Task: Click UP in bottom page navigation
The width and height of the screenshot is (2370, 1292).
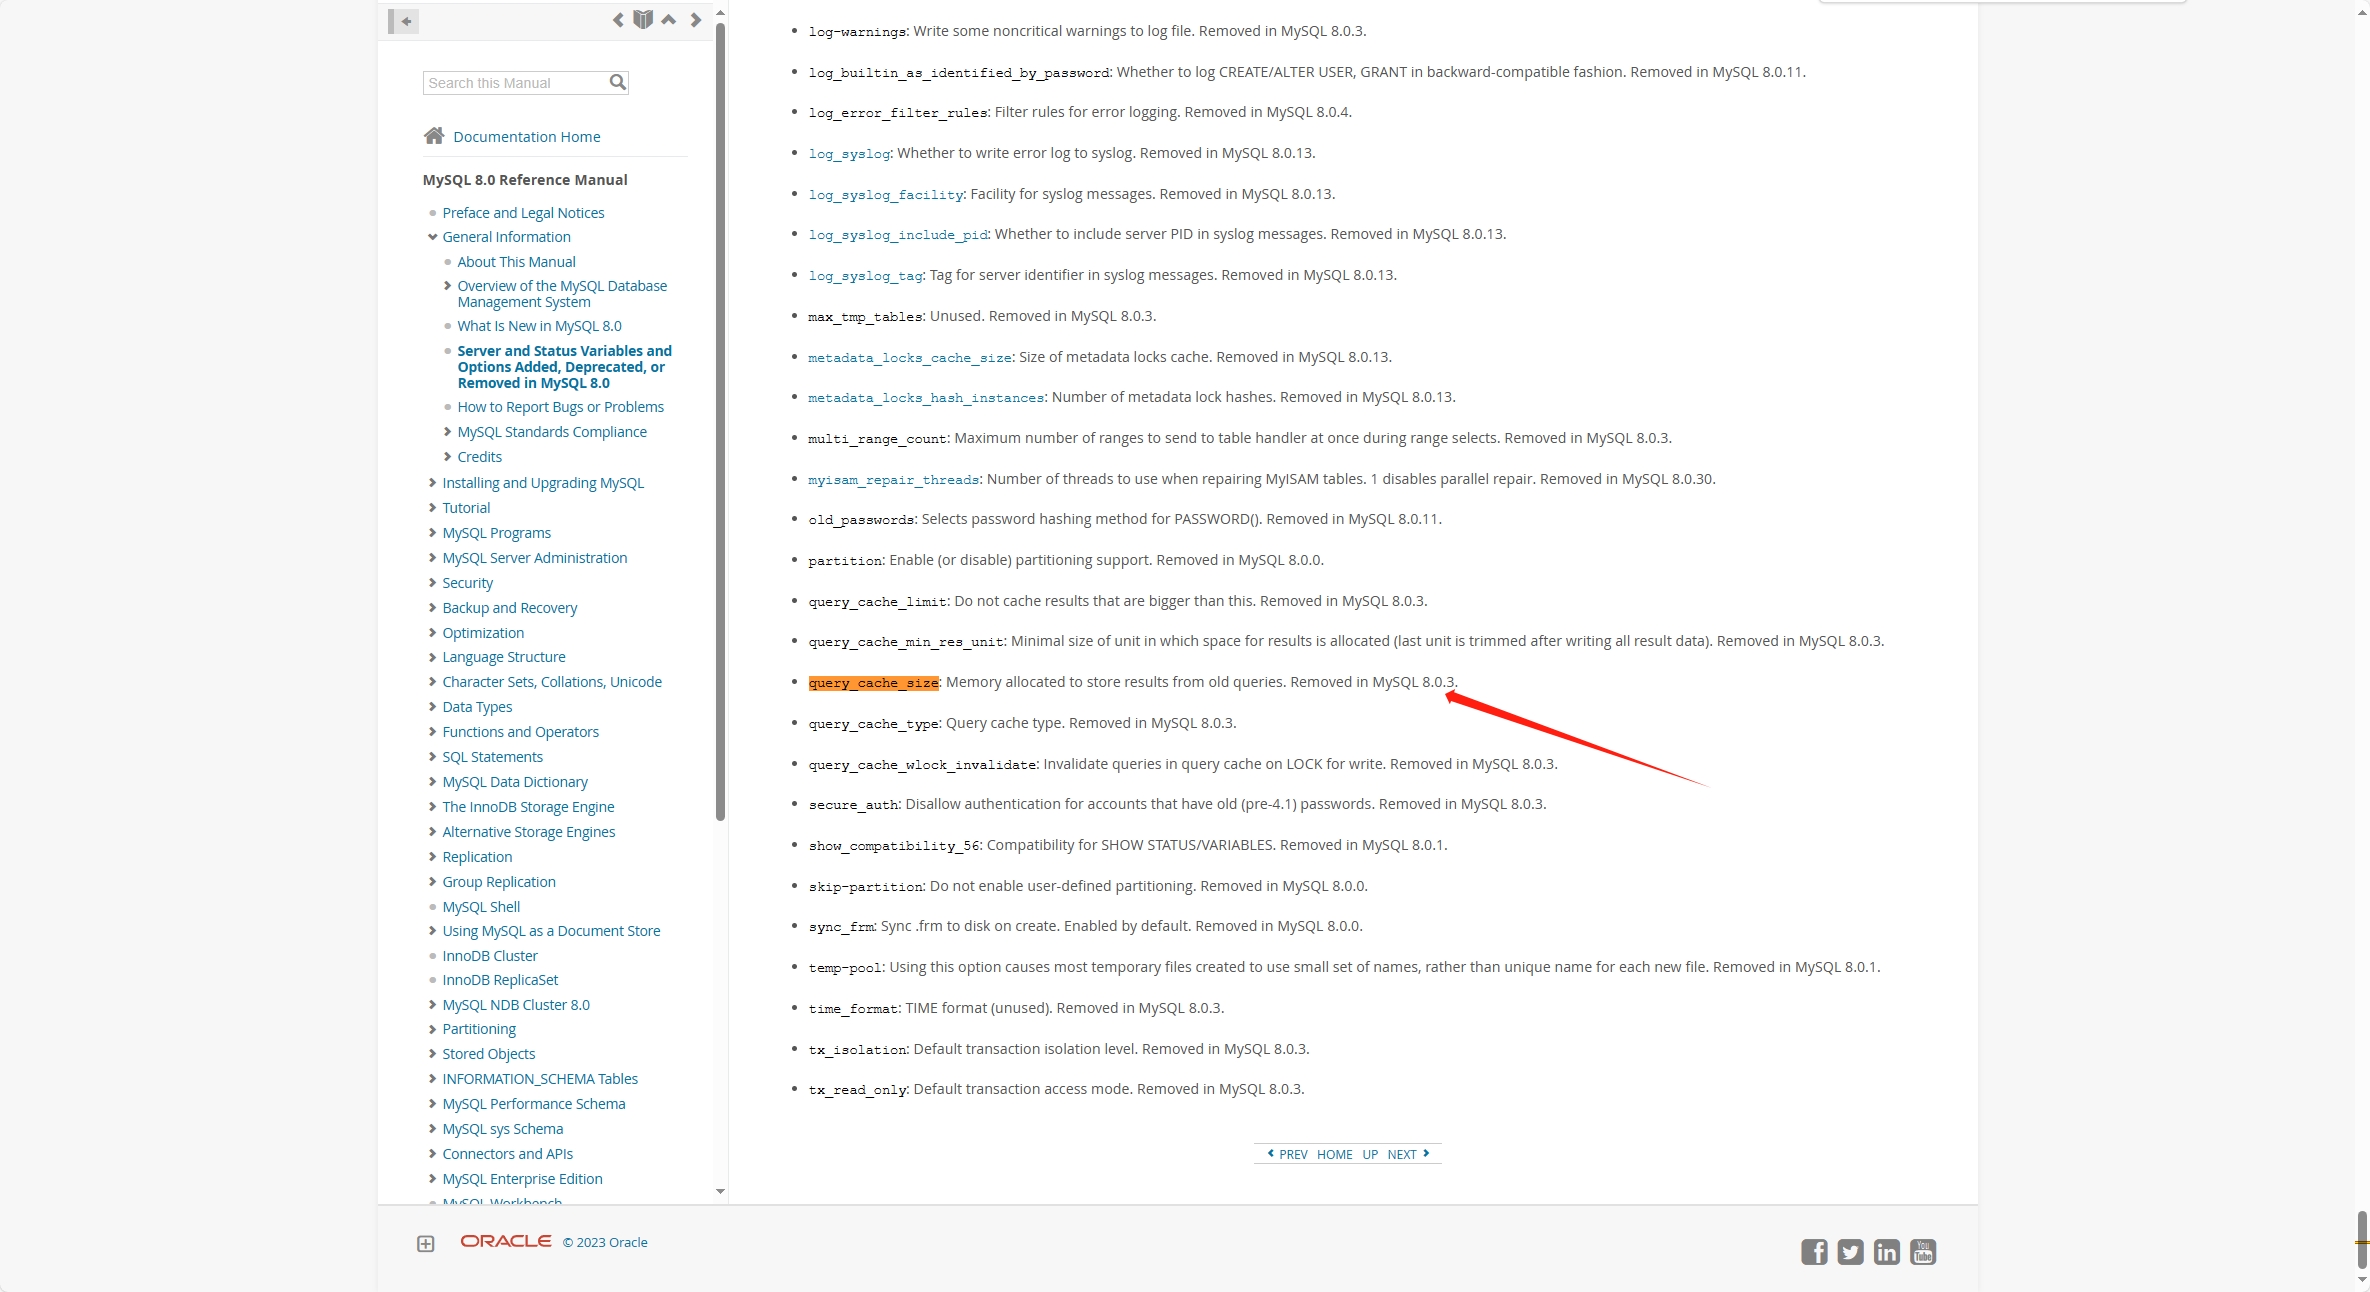Action: coord(1369,1154)
